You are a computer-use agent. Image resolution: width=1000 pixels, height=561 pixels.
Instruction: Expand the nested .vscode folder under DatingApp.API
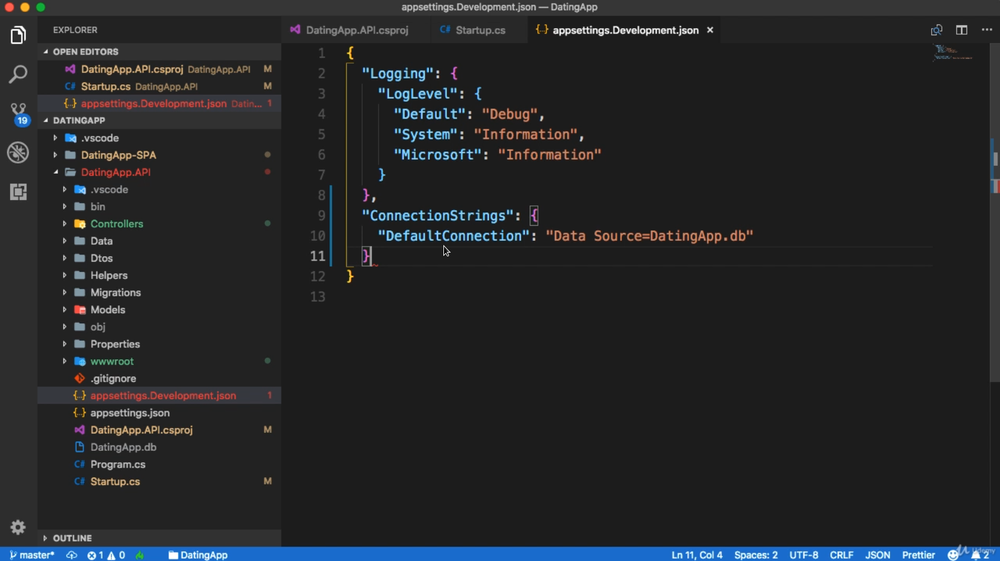coord(159,189)
